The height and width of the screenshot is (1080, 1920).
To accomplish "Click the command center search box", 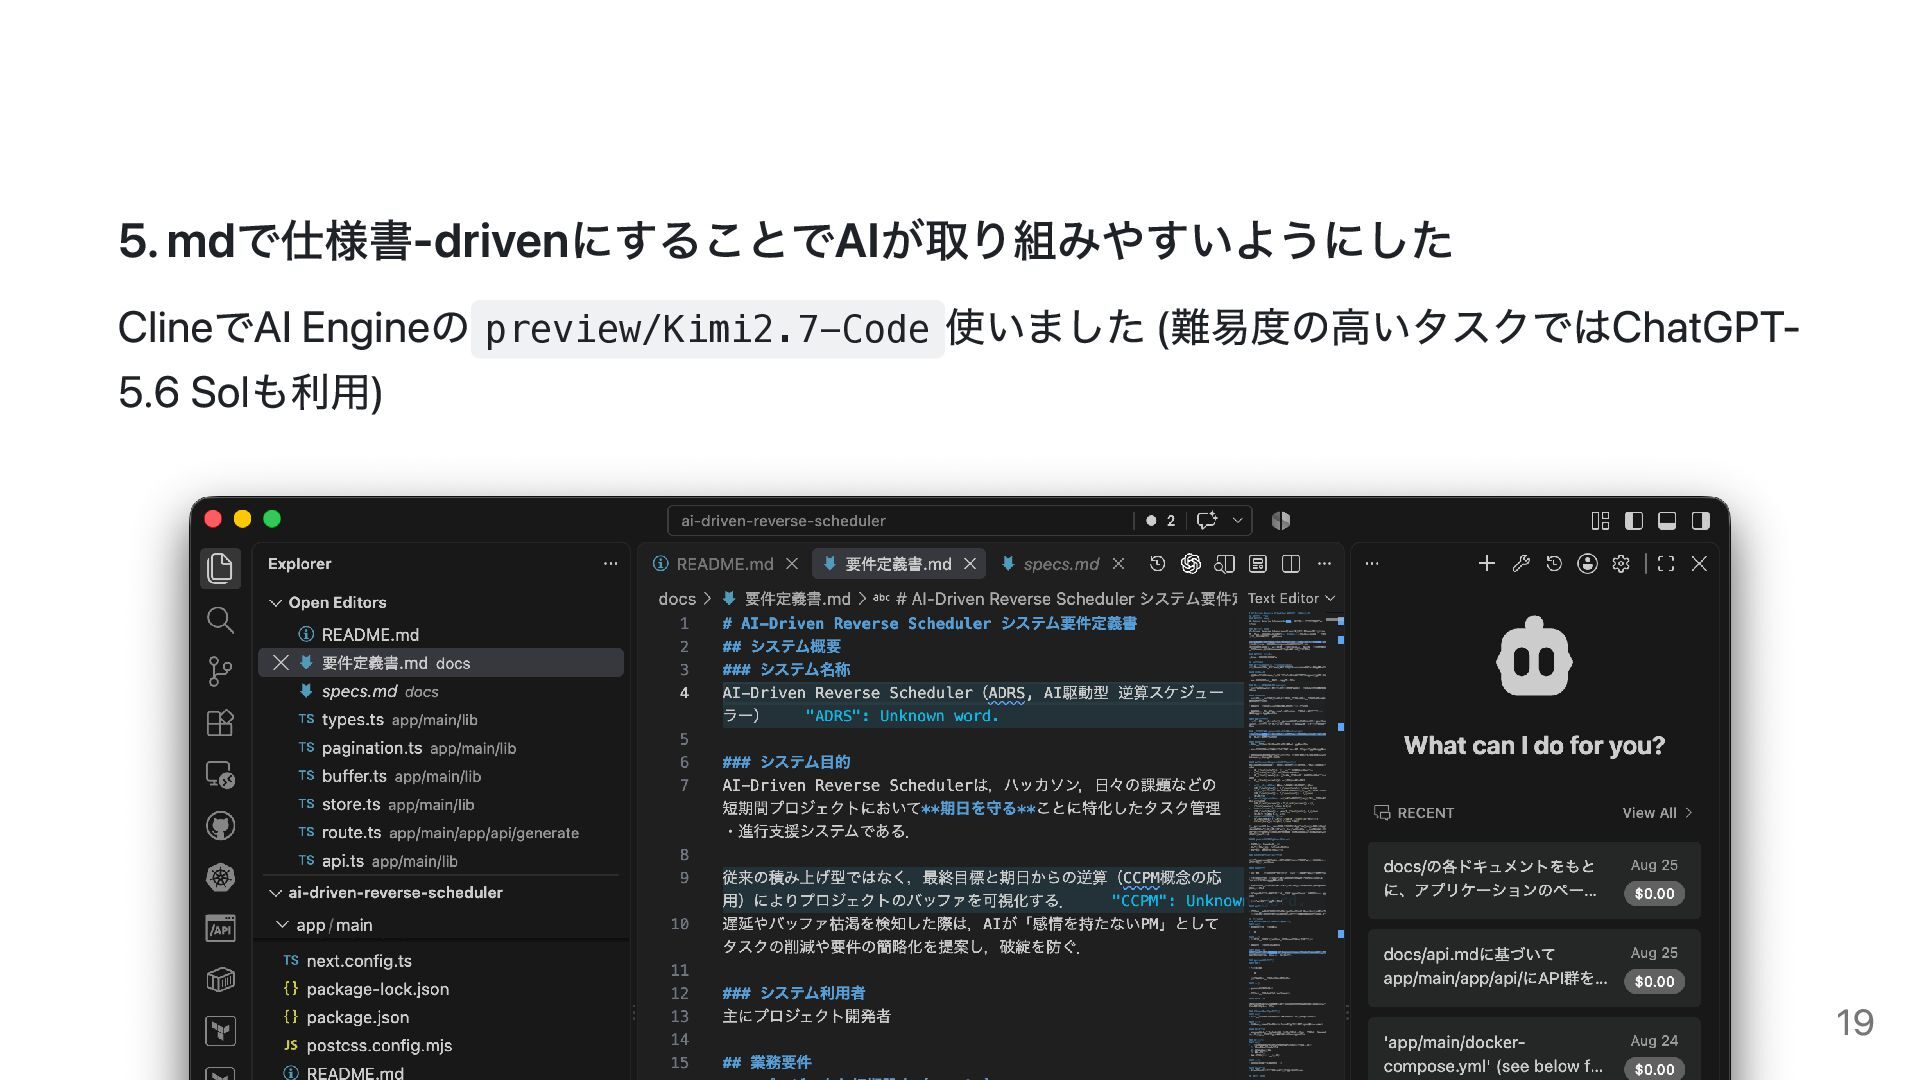I will (x=900, y=521).
